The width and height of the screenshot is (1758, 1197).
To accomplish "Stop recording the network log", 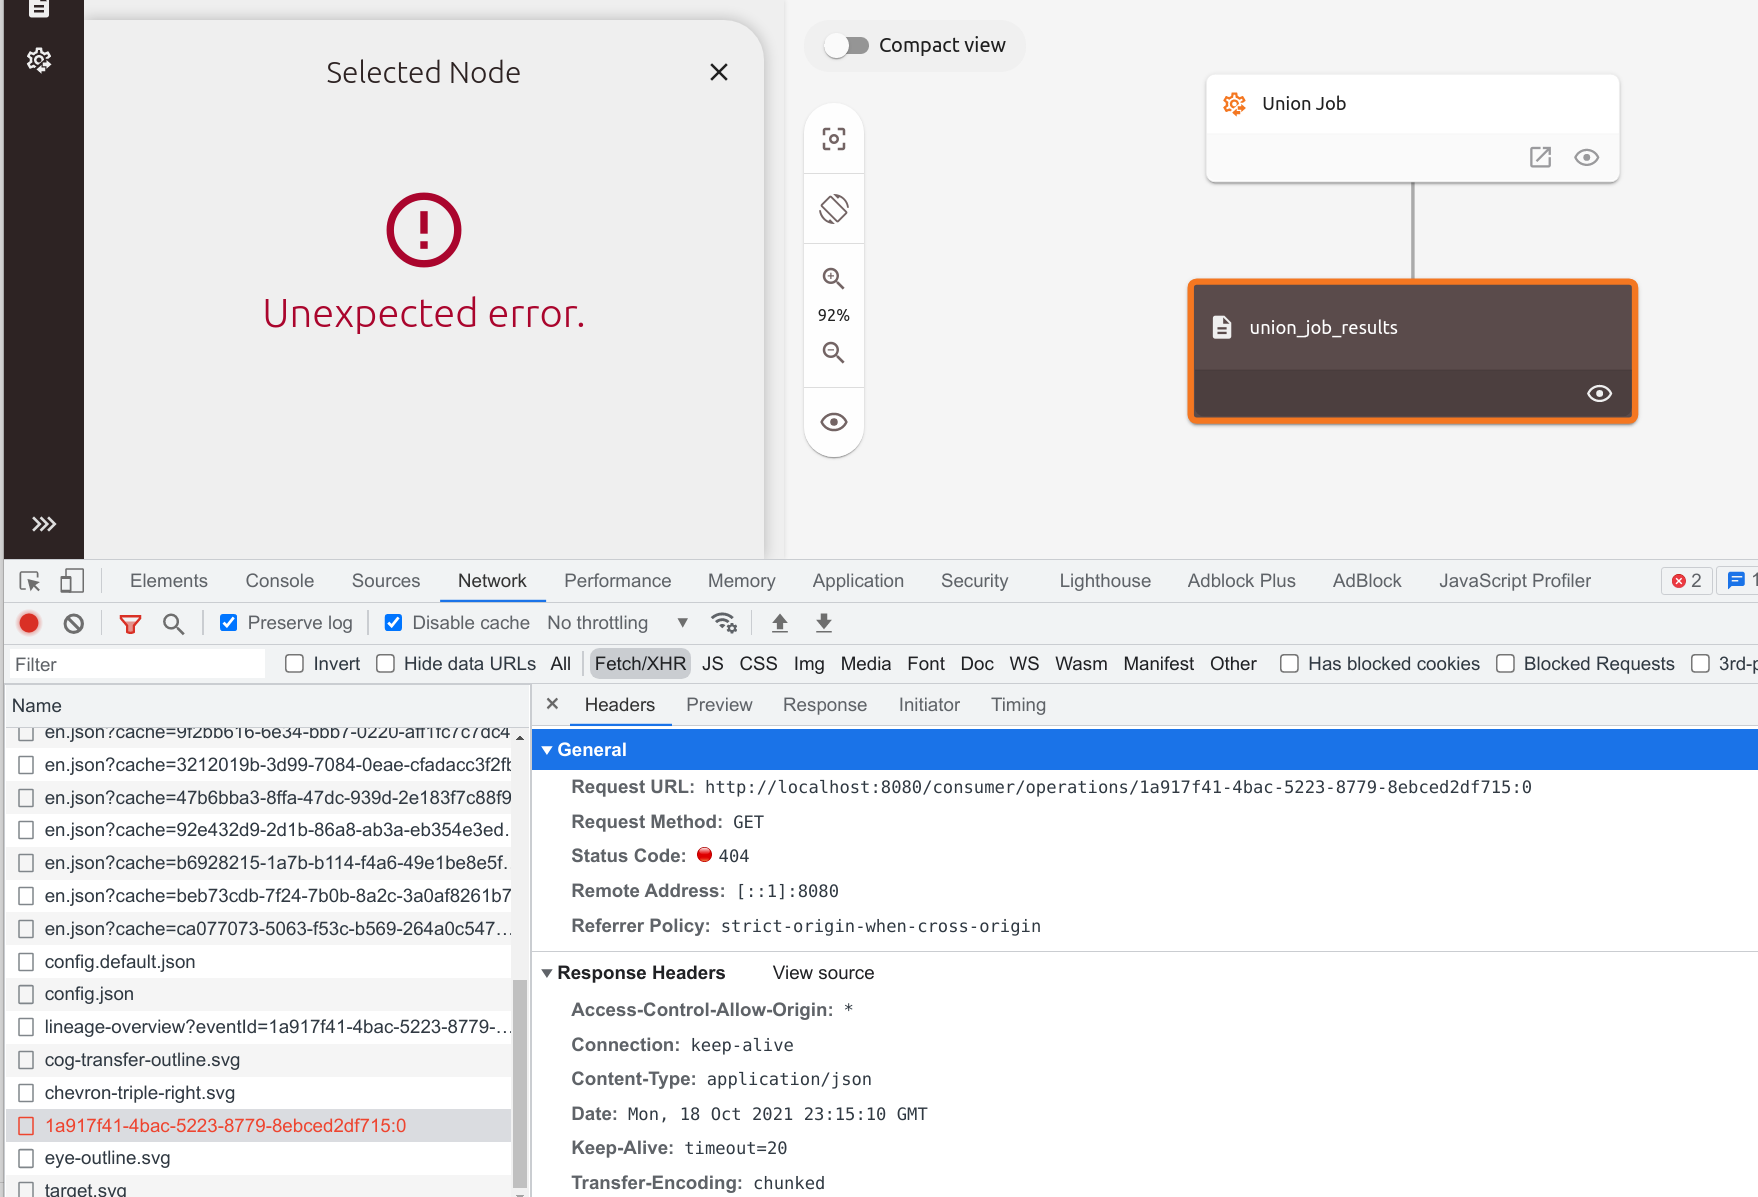I will 28,622.
